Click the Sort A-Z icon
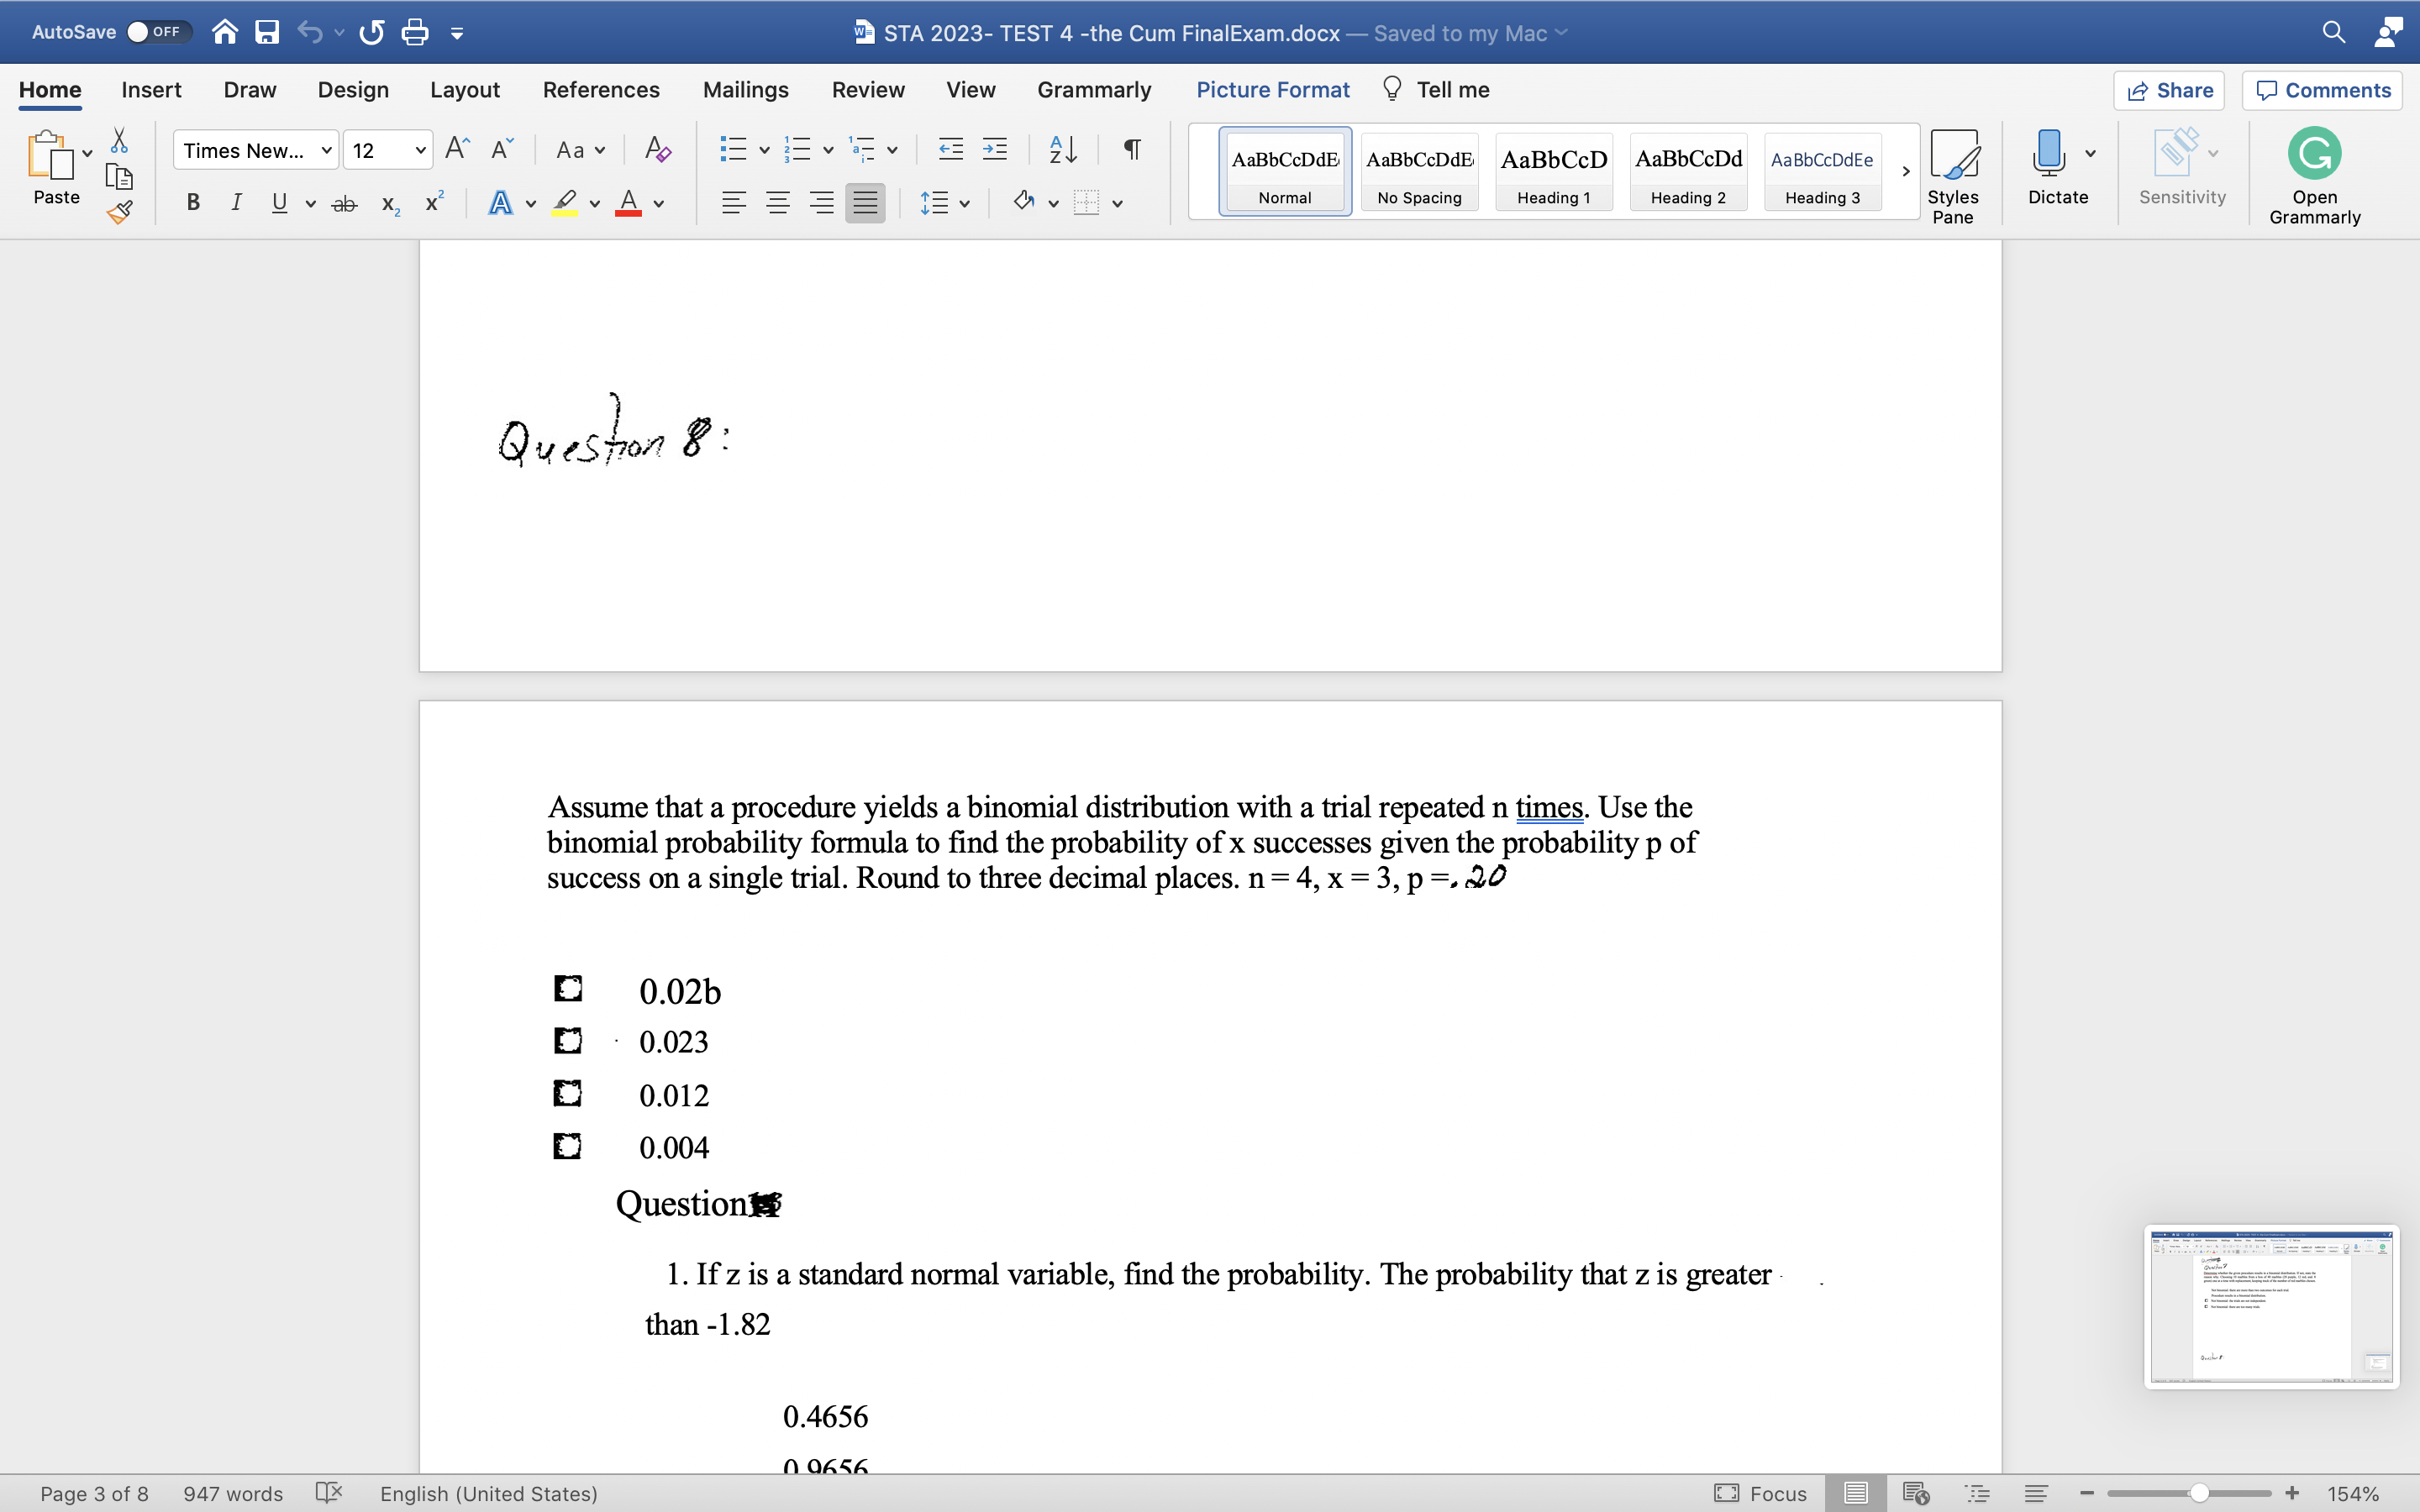The height and width of the screenshot is (1512, 2420). 1062,150
